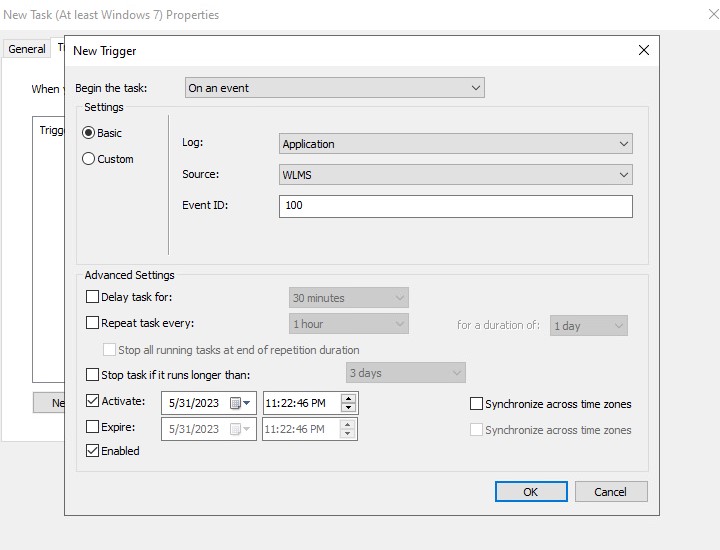Image resolution: width=720 pixels, height=550 pixels.
Task: Uncheck the Activate checkbox
Action: (92, 401)
